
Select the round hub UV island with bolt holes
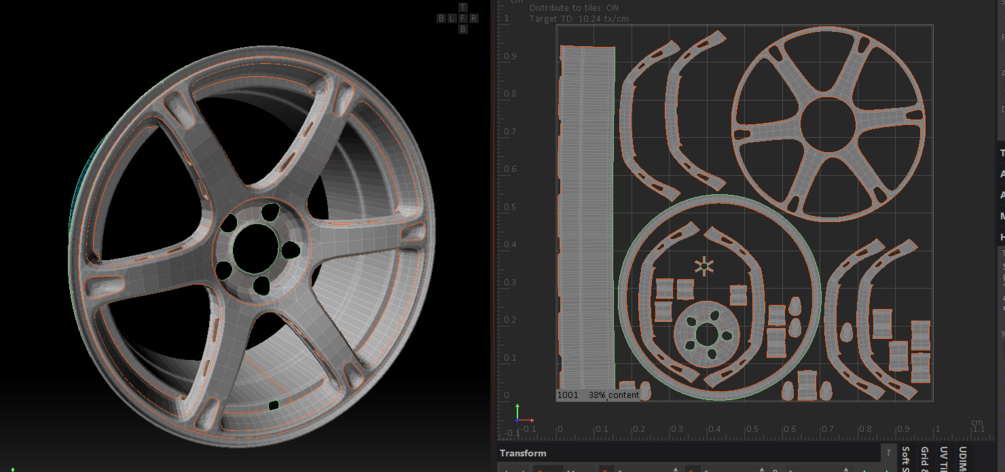(x=707, y=334)
